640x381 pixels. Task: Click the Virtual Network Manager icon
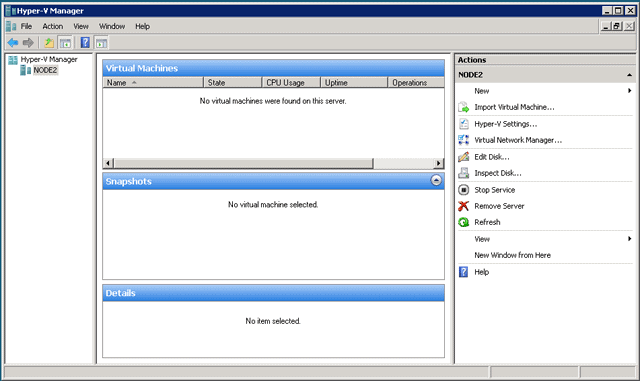tap(463, 140)
